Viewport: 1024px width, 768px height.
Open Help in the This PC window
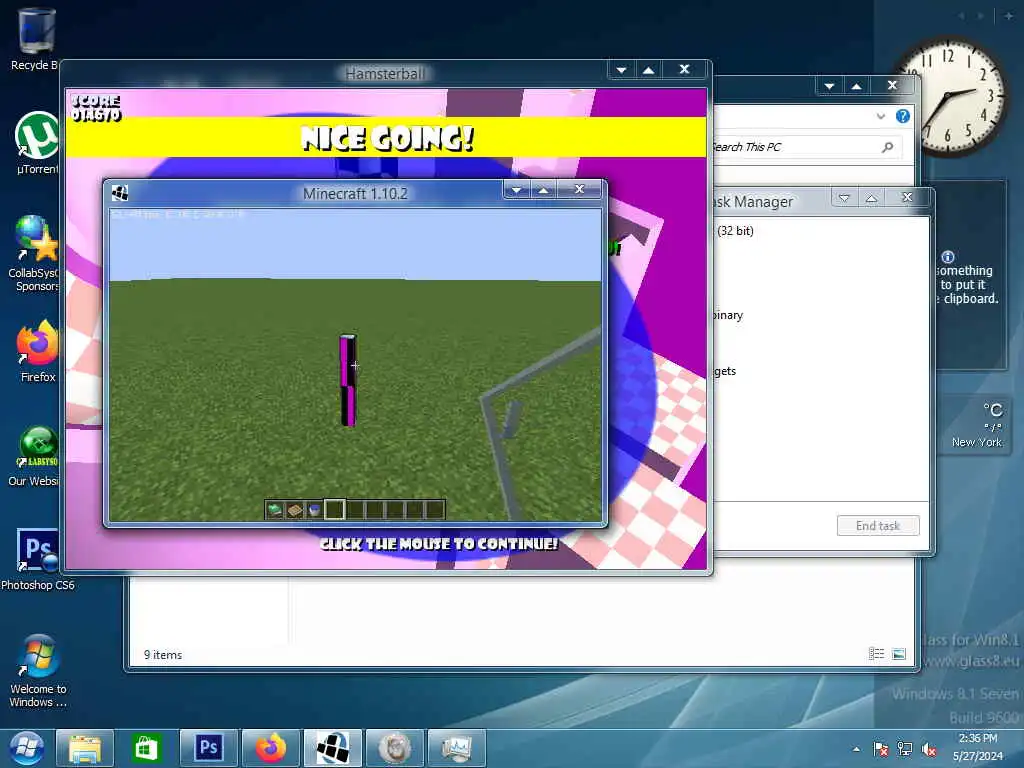coord(903,116)
